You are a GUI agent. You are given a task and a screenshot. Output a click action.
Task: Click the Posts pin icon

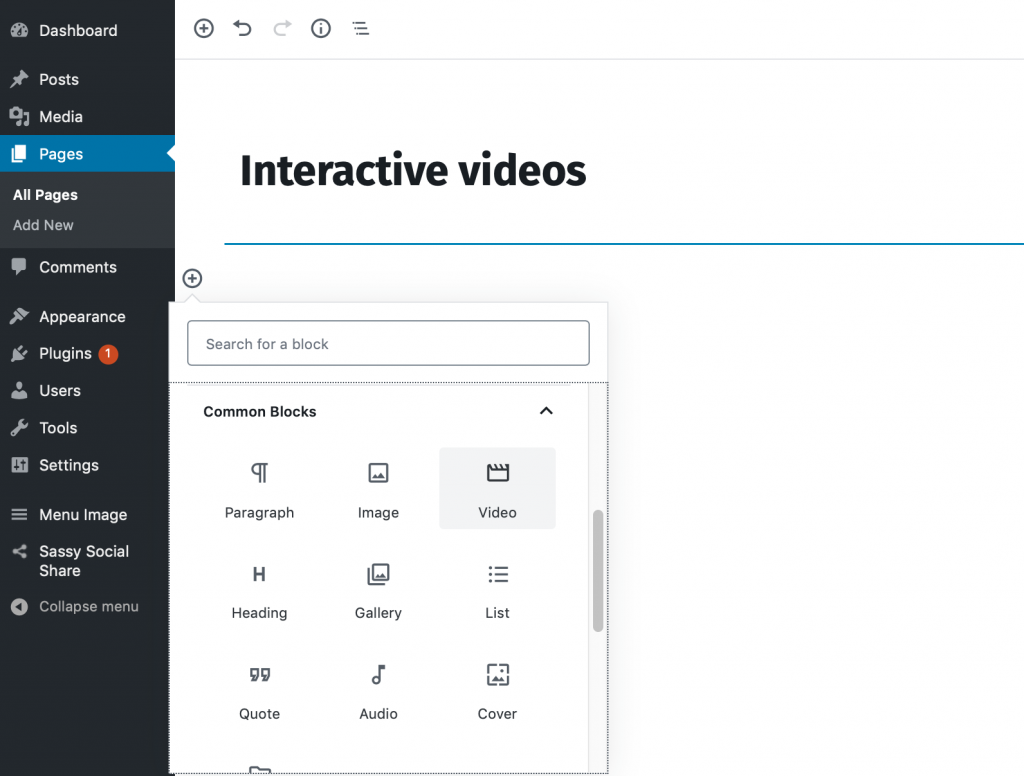[20, 79]
